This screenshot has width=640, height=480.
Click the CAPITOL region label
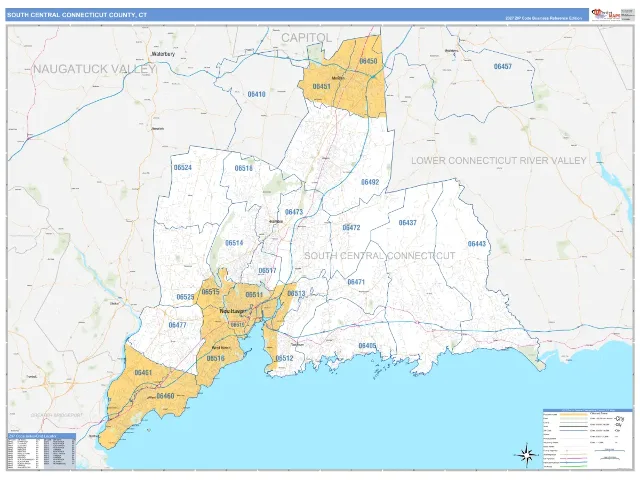click(x=307, y=38)
